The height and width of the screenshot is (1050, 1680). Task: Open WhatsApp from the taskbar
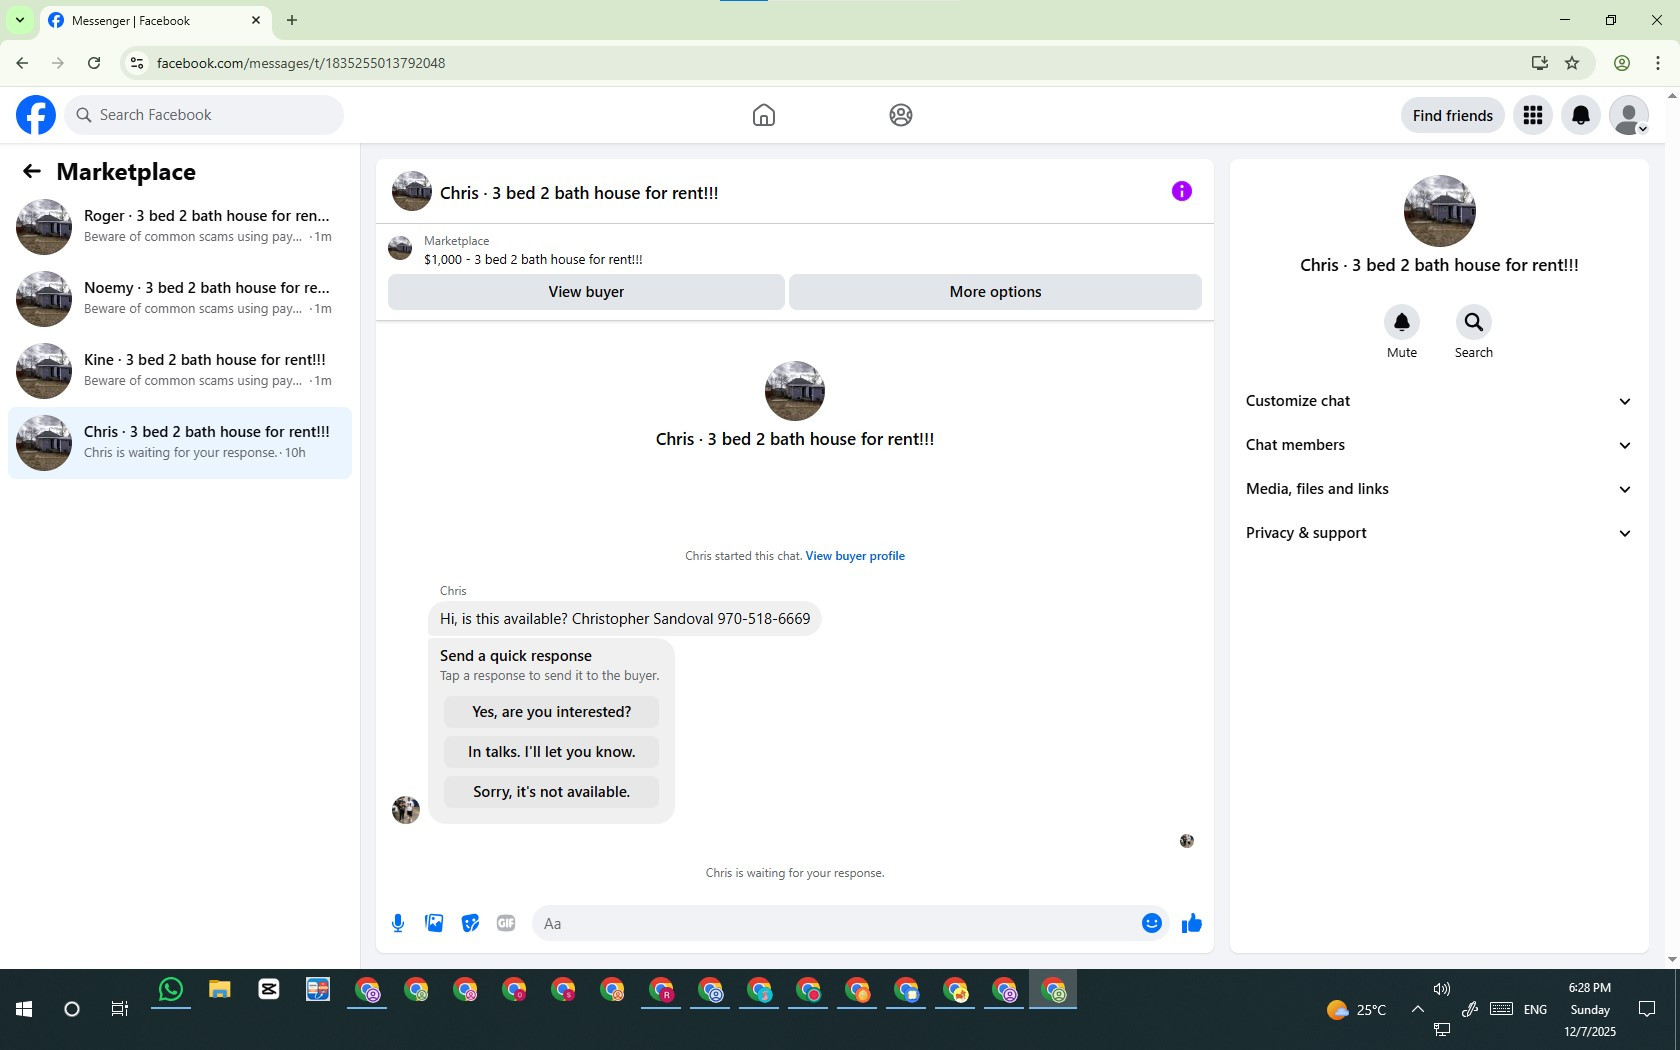point(171,990)
